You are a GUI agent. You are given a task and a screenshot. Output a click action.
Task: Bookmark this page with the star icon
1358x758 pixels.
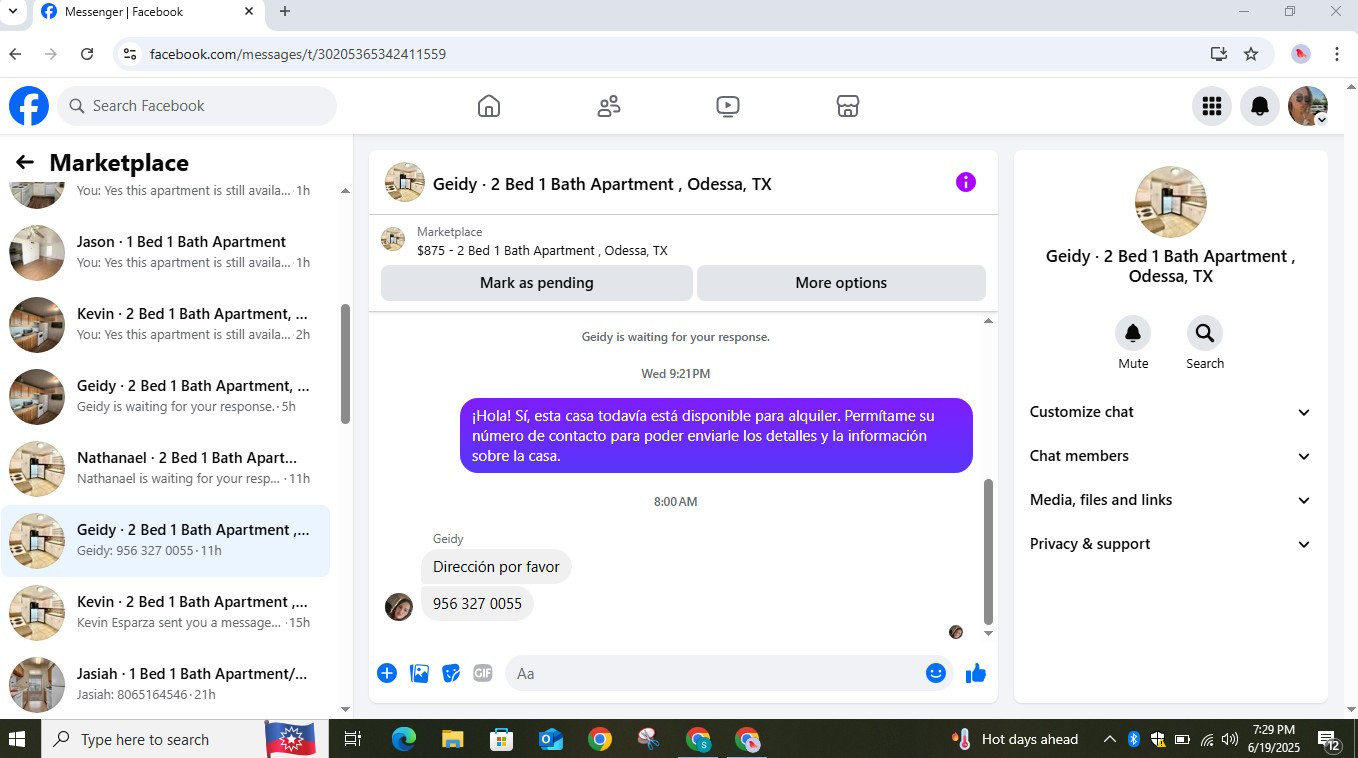(1251, 54)
